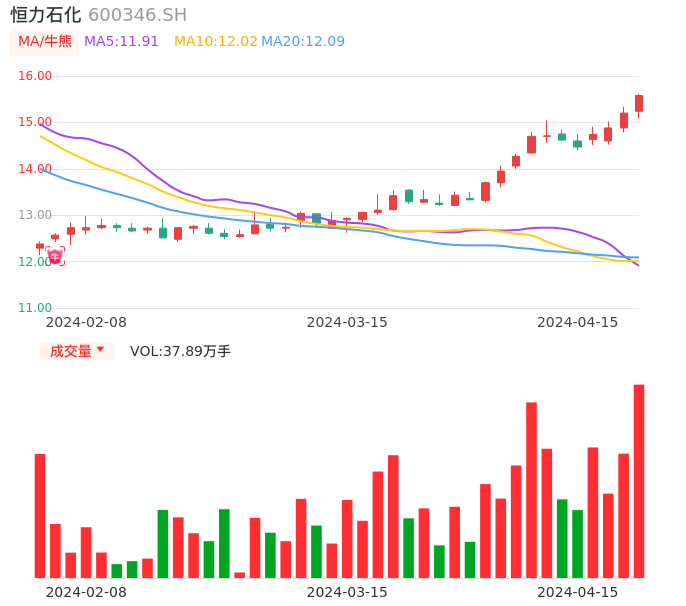Image resolution: width=686 pixels, height=606 pixels.
Task: Click the last (highest) red candlestick
Action: 639,104
